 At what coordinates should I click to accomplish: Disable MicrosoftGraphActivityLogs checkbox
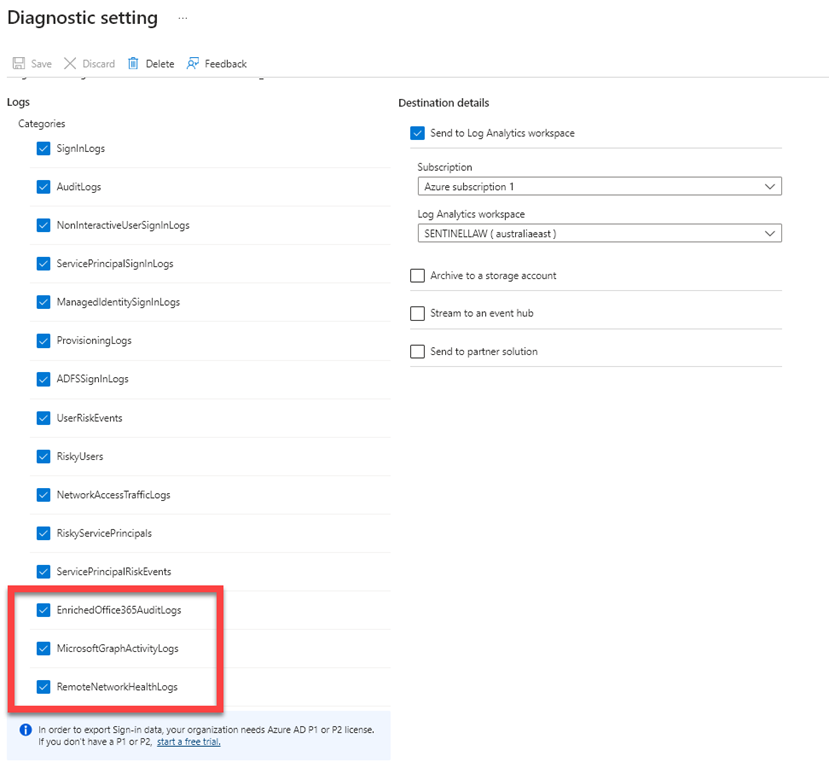click(x=43, y=649)
